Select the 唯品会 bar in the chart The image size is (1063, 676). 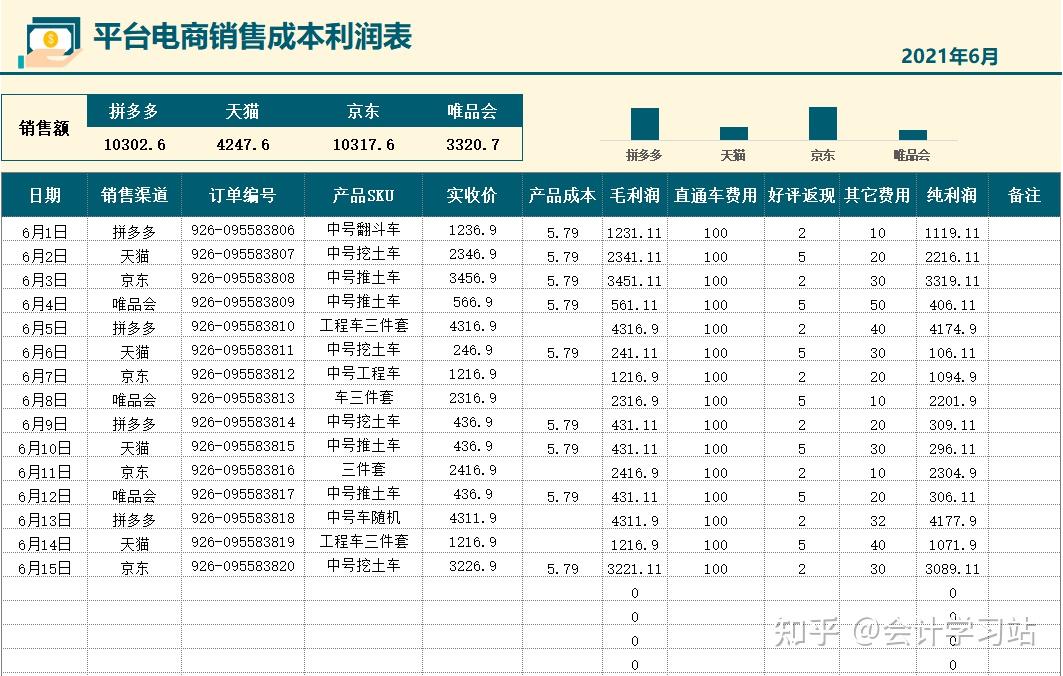(x=912, y=133)
